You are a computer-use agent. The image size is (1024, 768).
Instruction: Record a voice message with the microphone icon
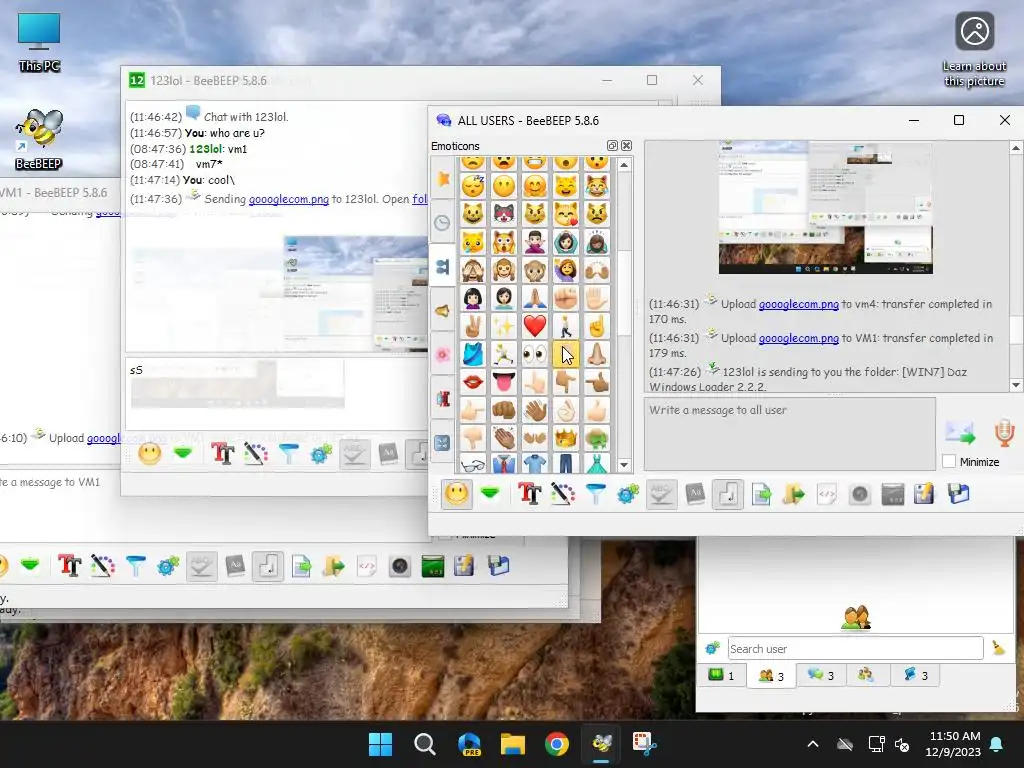click(1004, 433)
